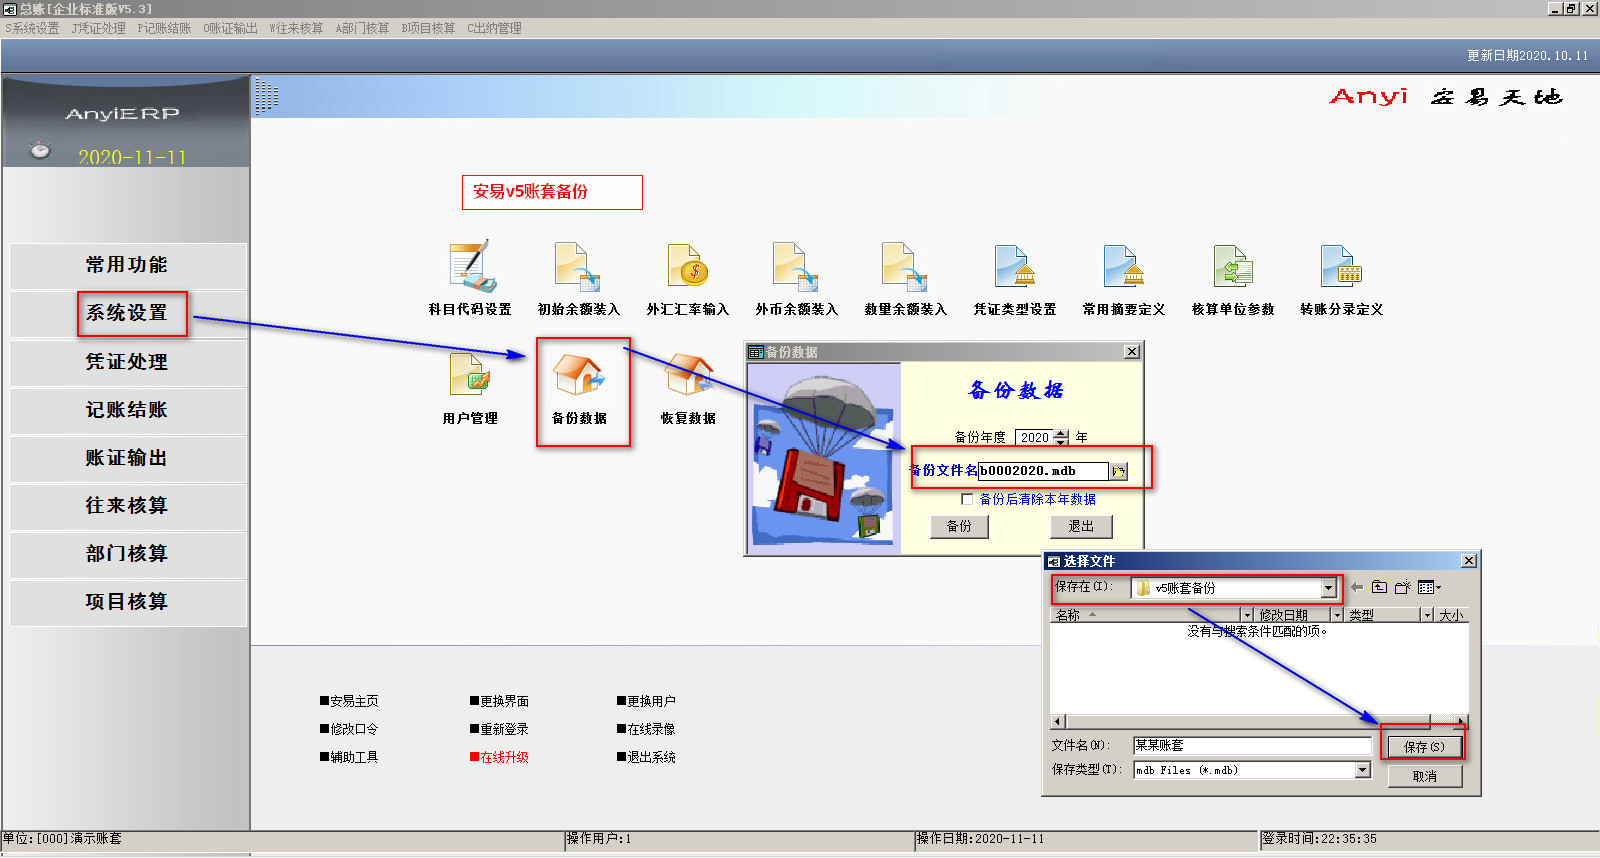Click the 保存(S) button
This screenshot has height=858, width=1600.
[x=1424, y=747]
